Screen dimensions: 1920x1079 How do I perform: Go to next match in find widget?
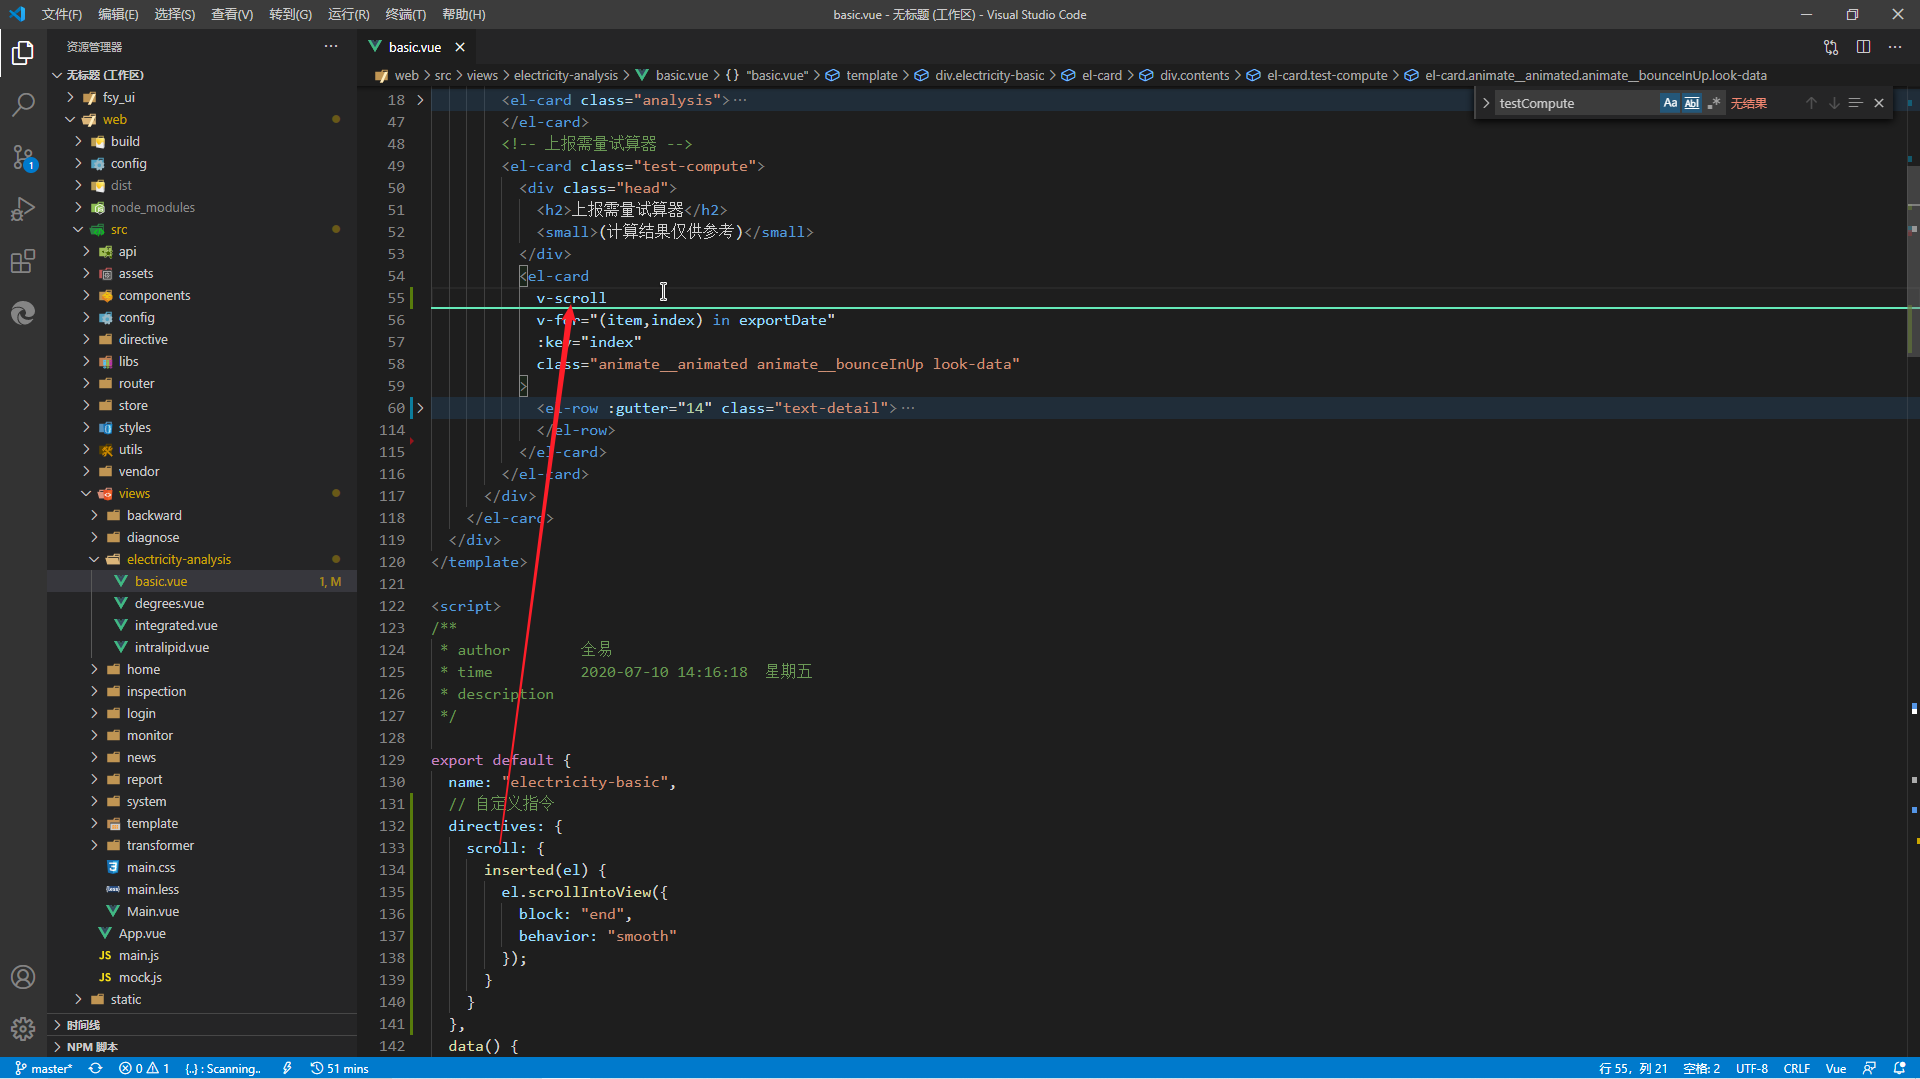coord(1834,103)
